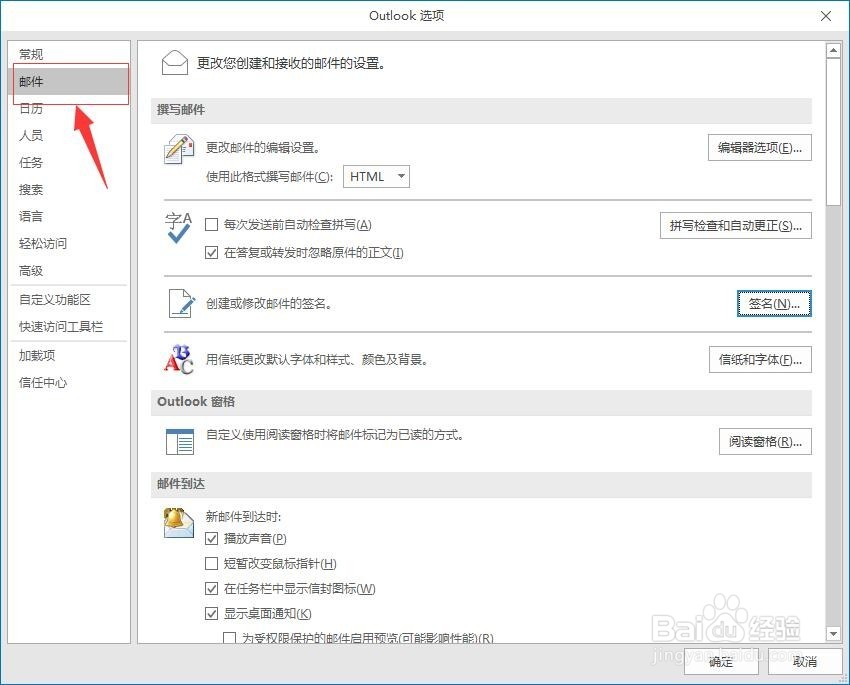Click 取消 to discard changes
This screenshot has width=850, height=685.
coord(804,662)
